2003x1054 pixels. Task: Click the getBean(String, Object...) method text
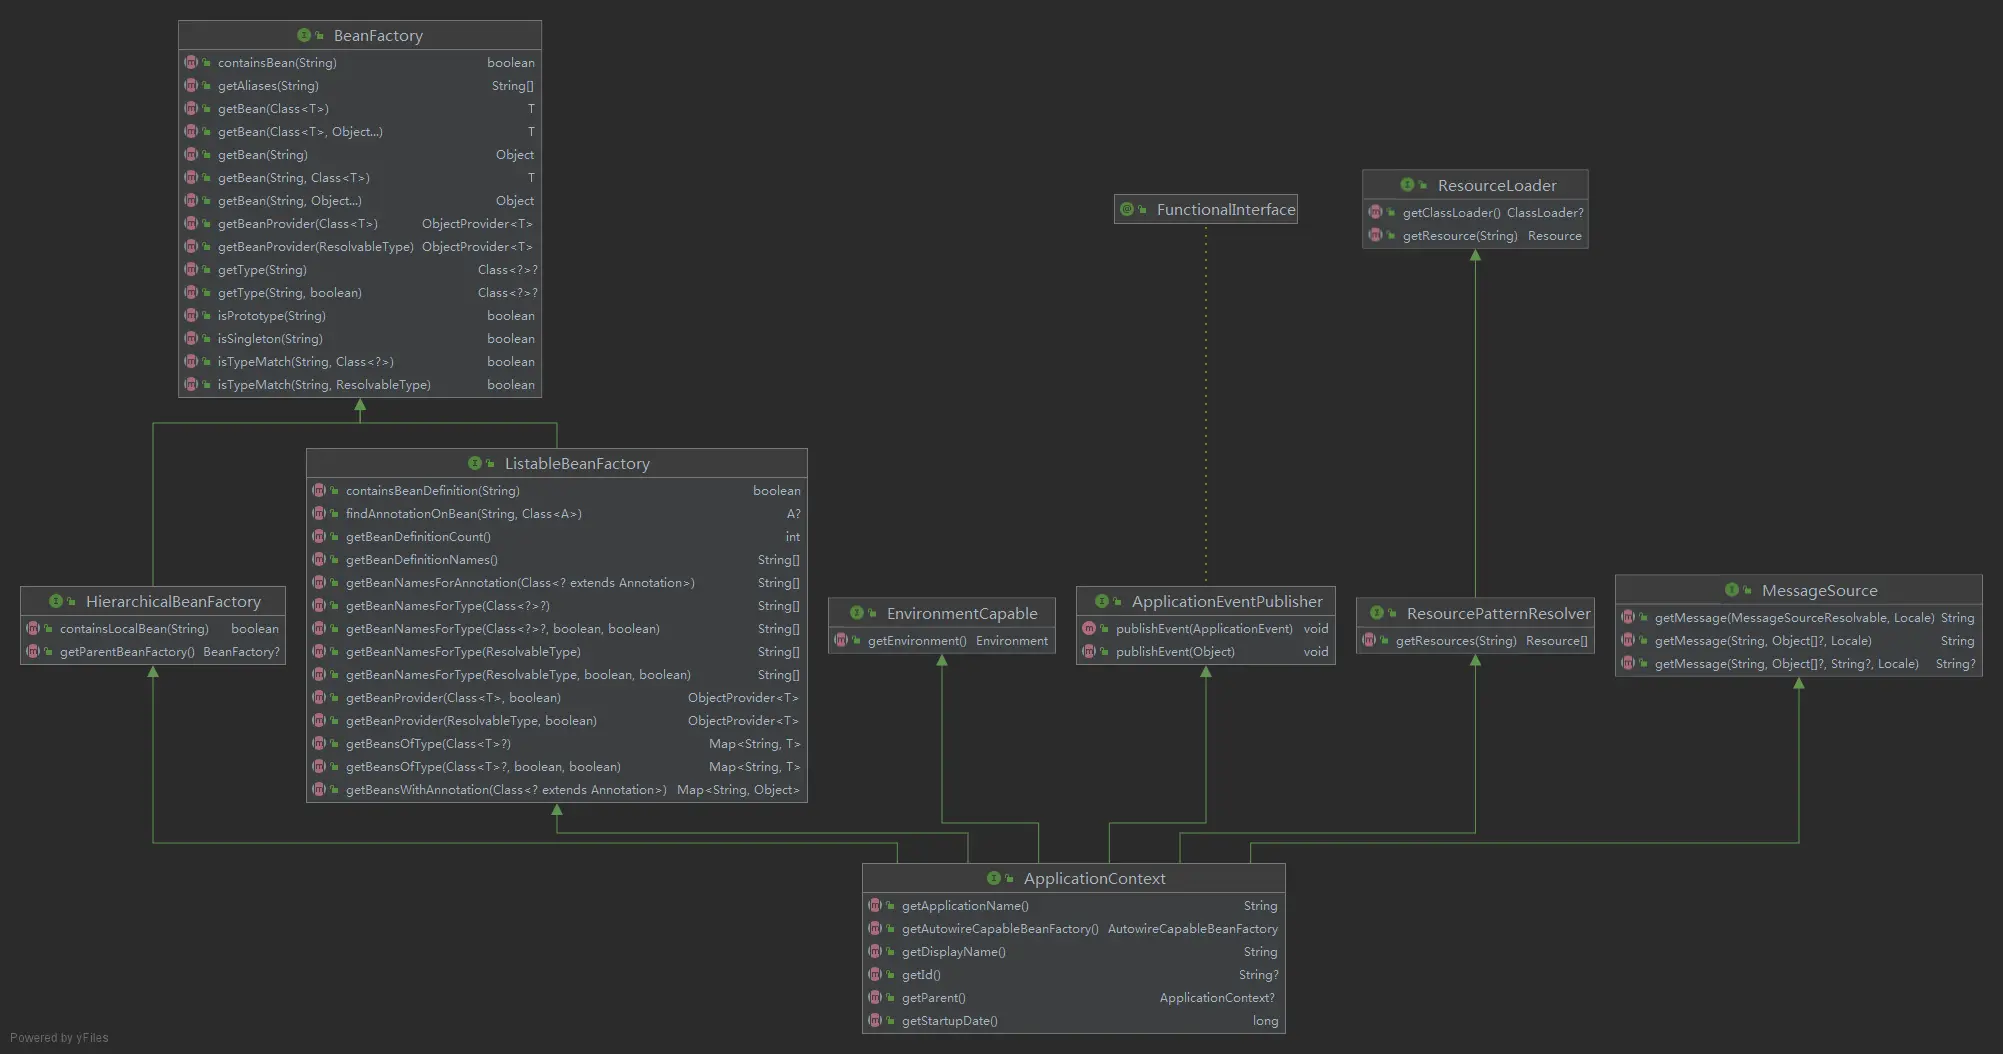[290, 200]
